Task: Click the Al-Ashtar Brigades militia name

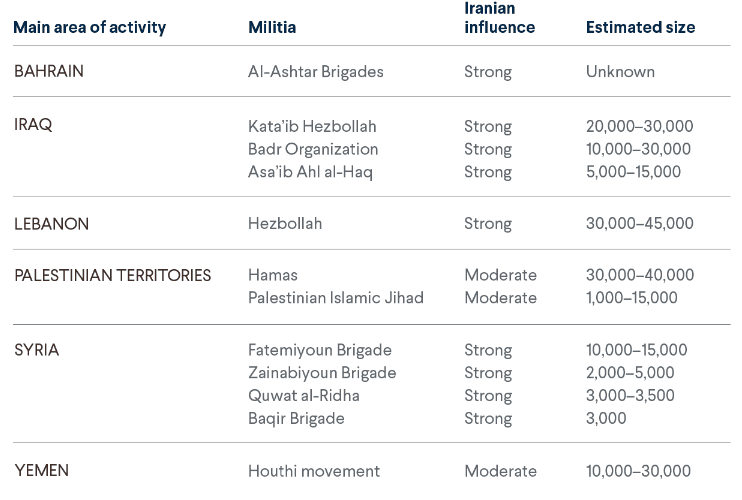Action: [316, 72]
